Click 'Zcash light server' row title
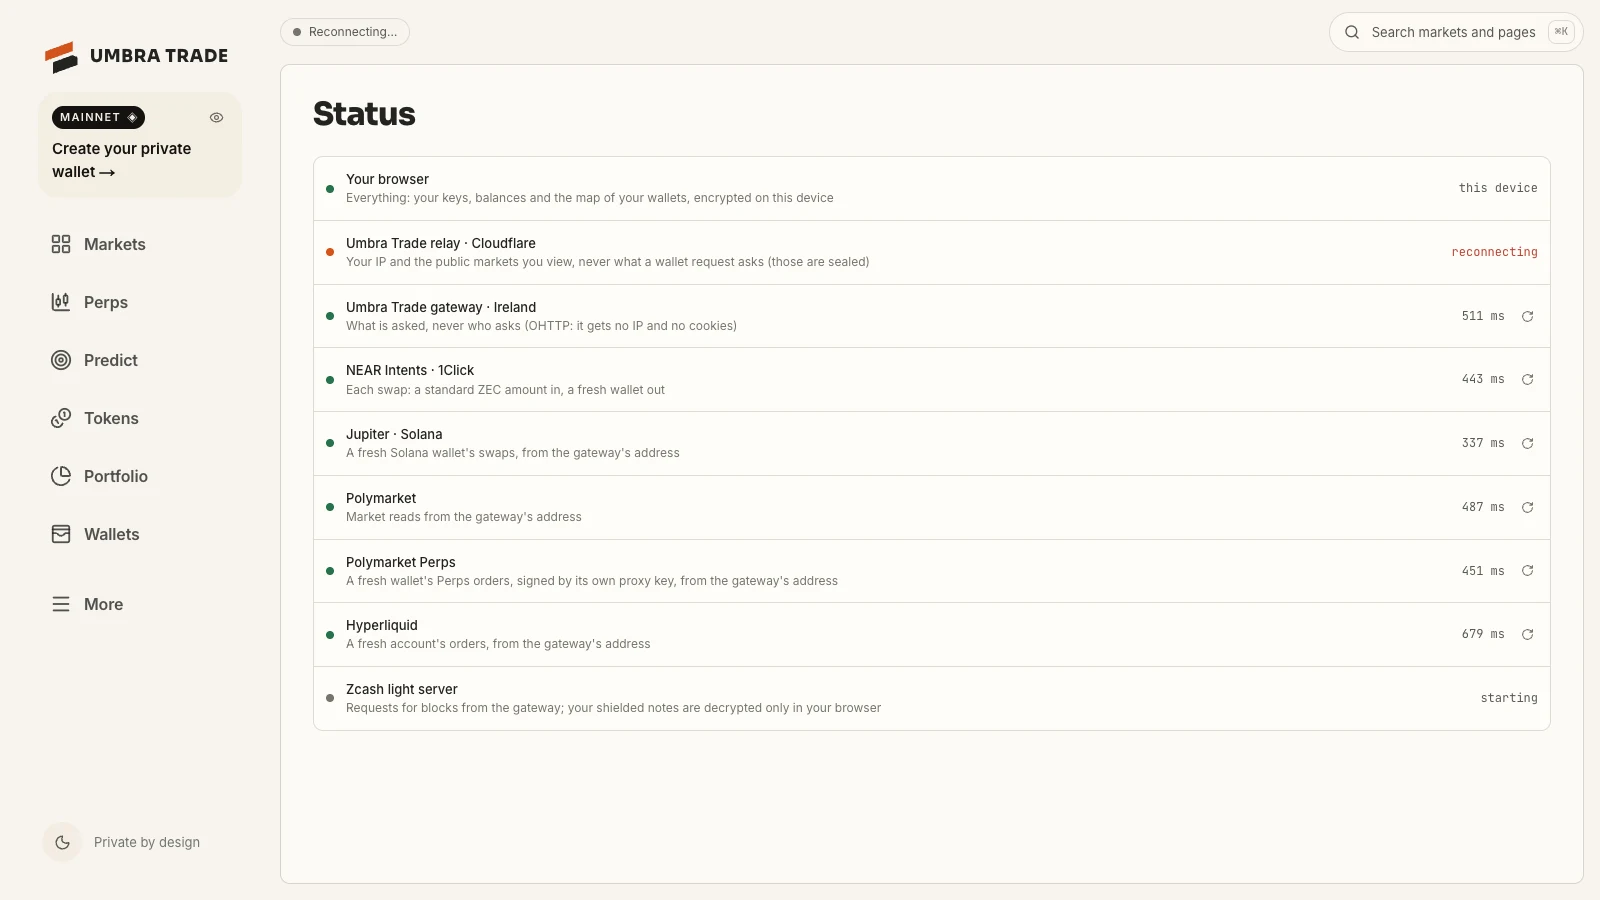 point(402,689)
